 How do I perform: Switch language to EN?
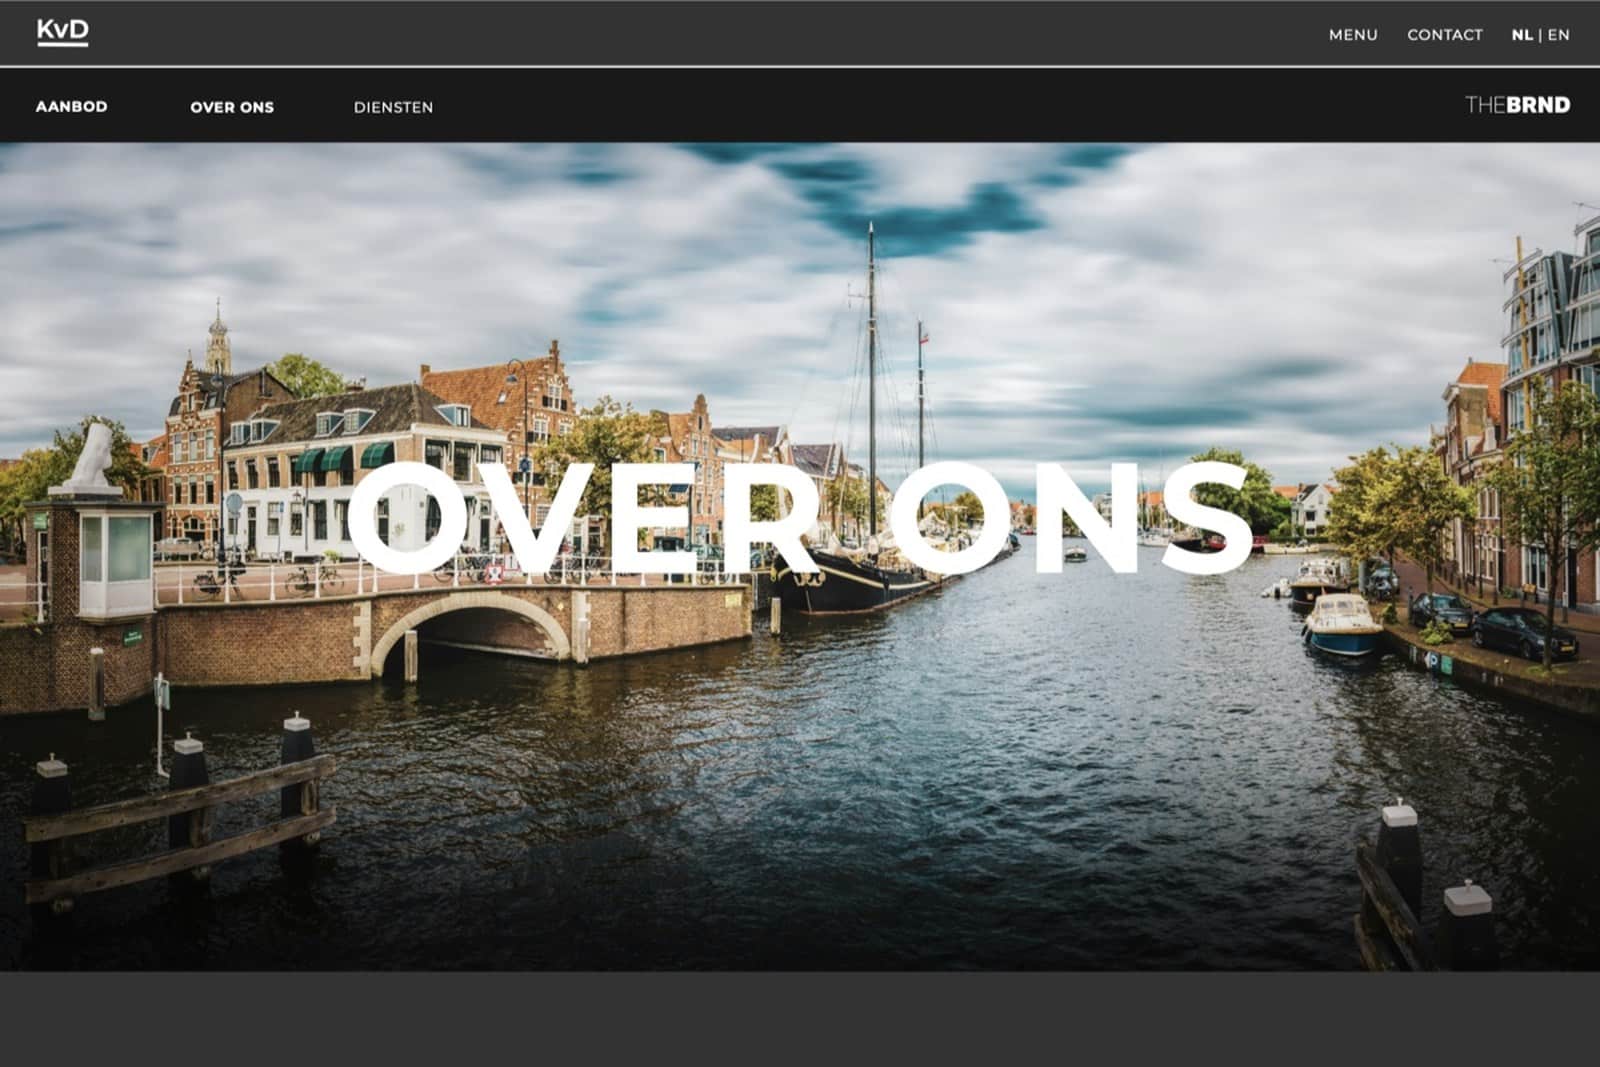(1559, 35)
